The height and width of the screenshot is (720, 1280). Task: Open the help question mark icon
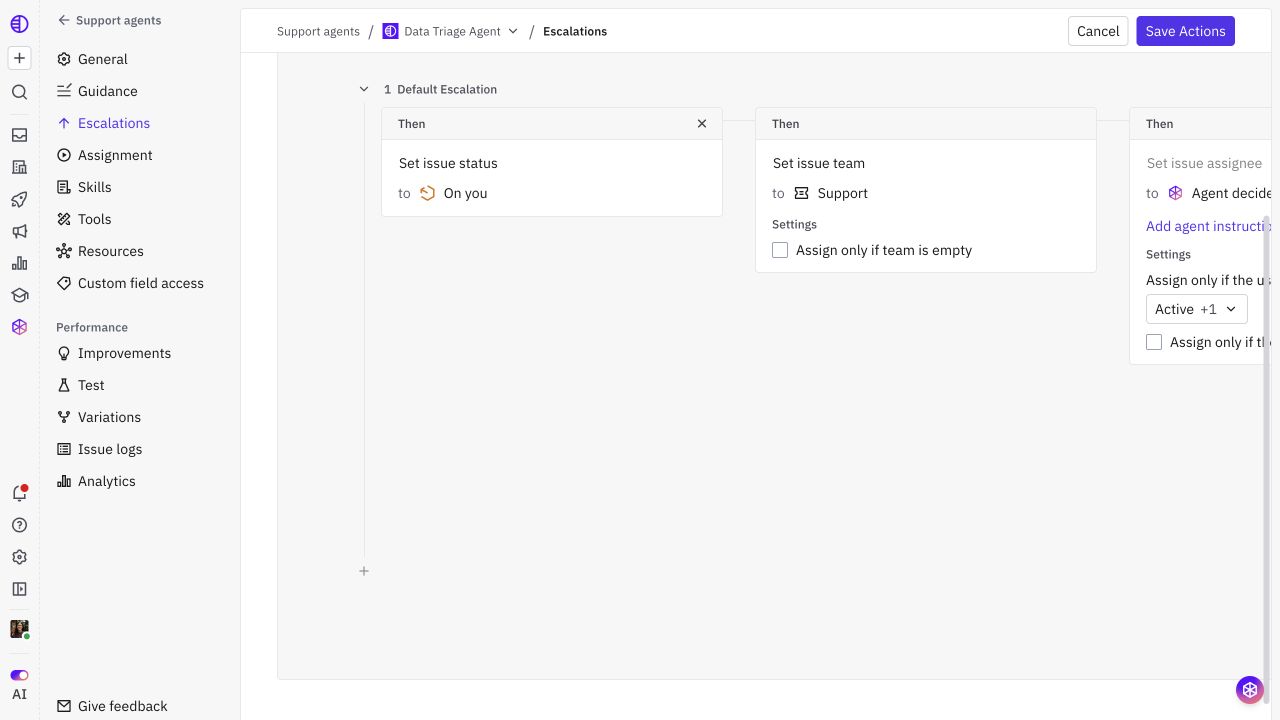point(19,525)
